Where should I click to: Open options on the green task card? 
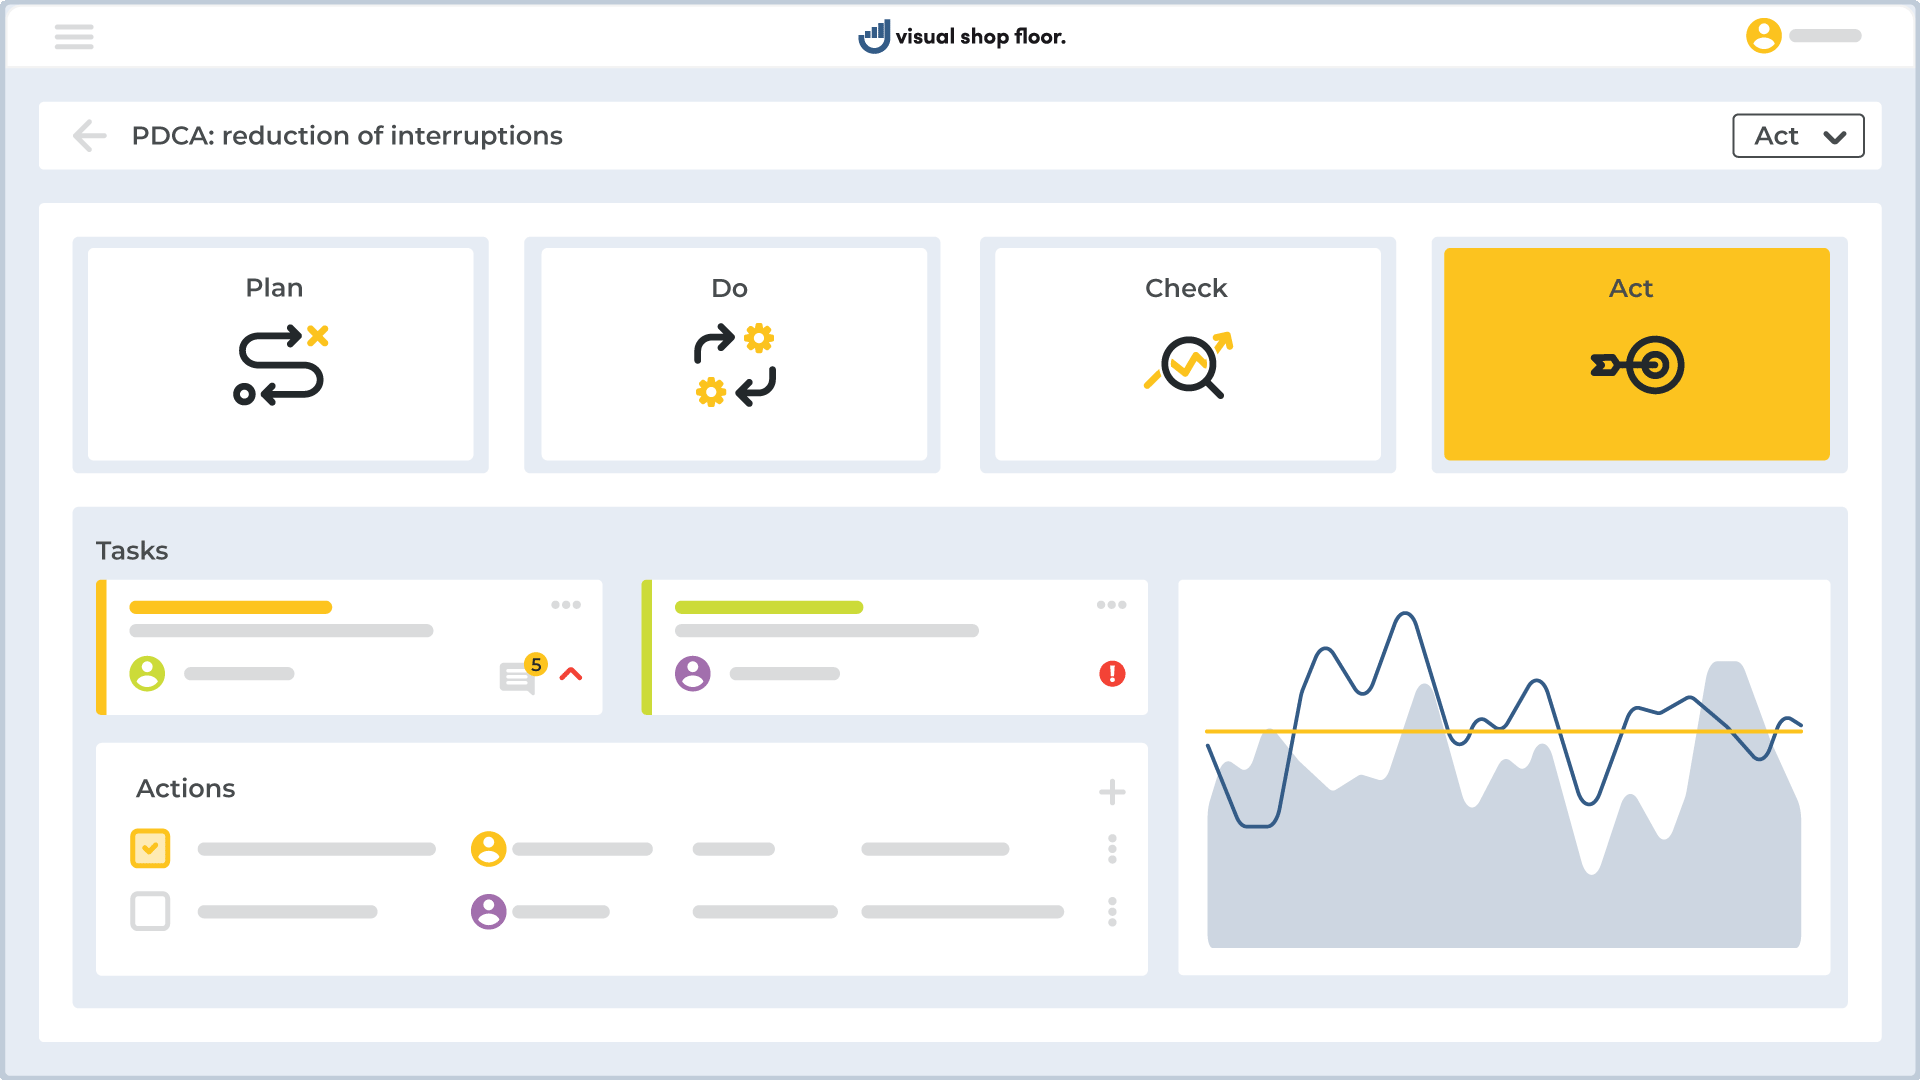coord(1111,605)
